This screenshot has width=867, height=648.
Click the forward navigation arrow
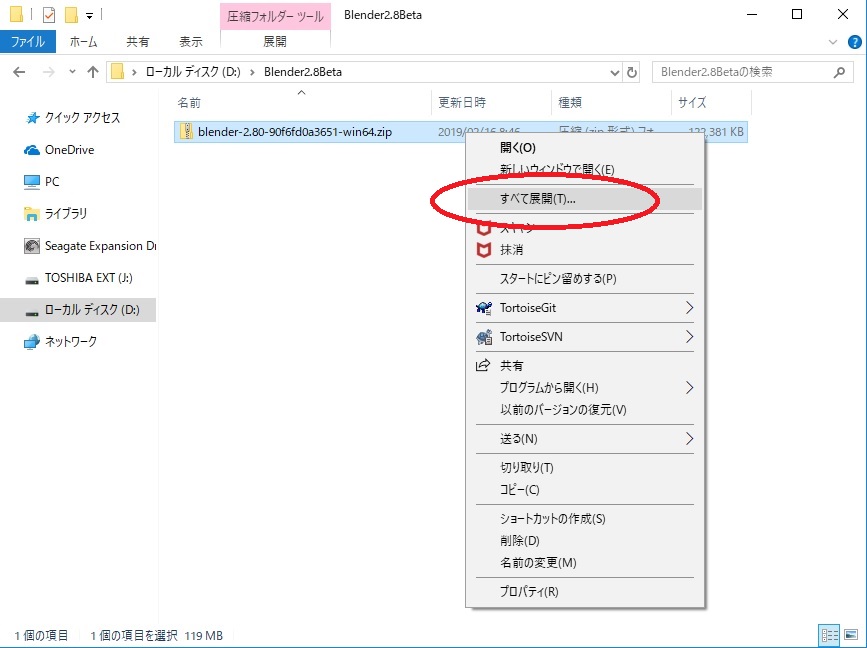tap(49, 72)
